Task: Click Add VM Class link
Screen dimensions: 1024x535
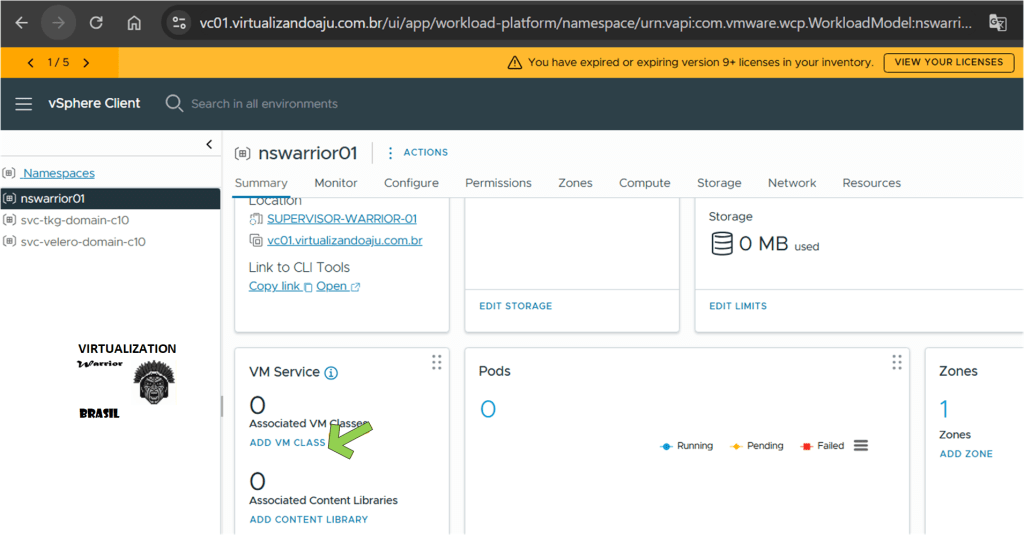Action: click(287, 443)
